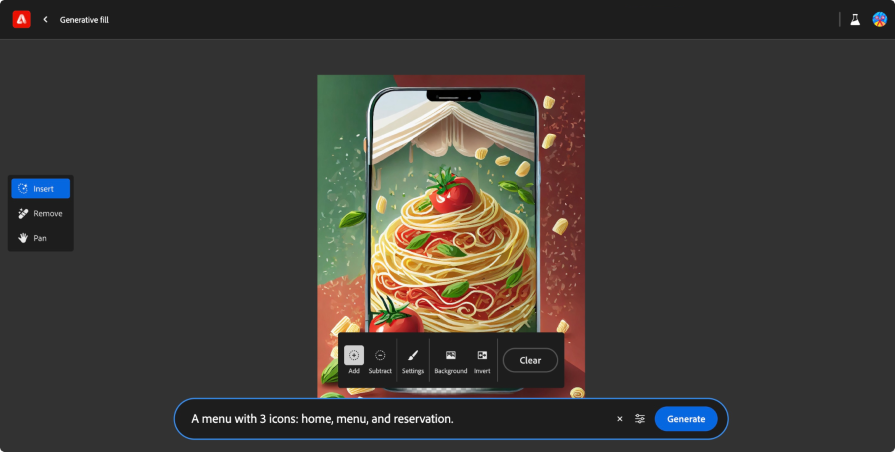Go back using the left arrow
This screenshot has height=452, width=895.
coord(45,19)
